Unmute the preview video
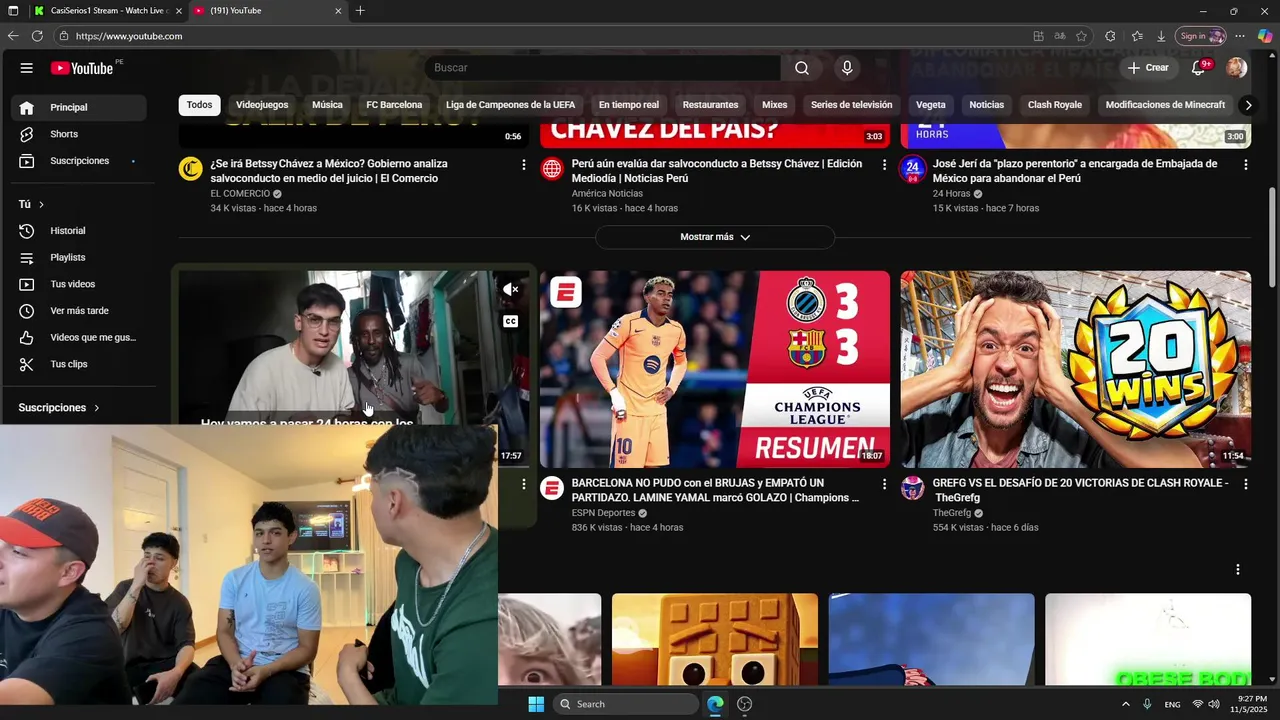The height and width of the screenshot is (720, 1280). [510, 290]
